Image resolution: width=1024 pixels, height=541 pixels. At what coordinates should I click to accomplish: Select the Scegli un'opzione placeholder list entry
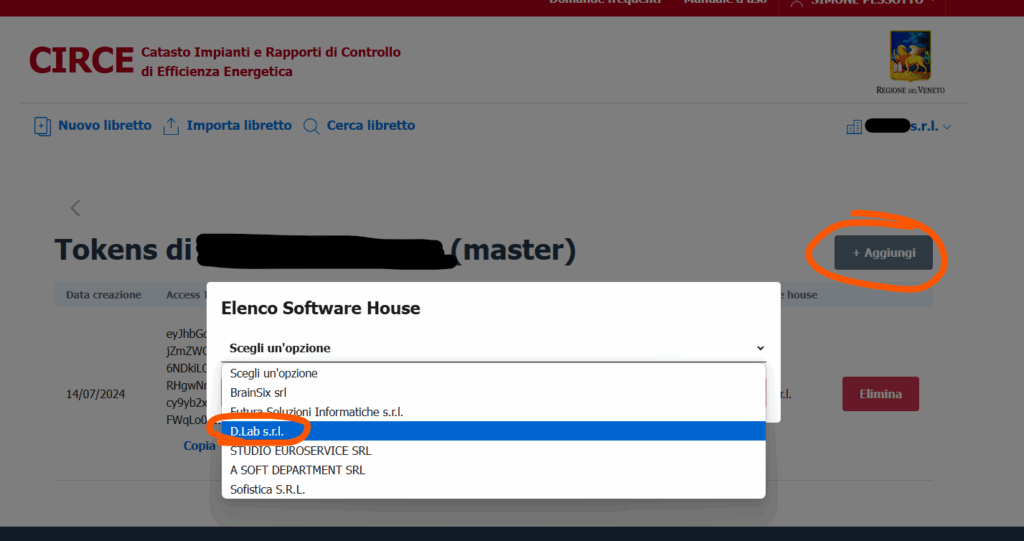click(x=494, y=373)
